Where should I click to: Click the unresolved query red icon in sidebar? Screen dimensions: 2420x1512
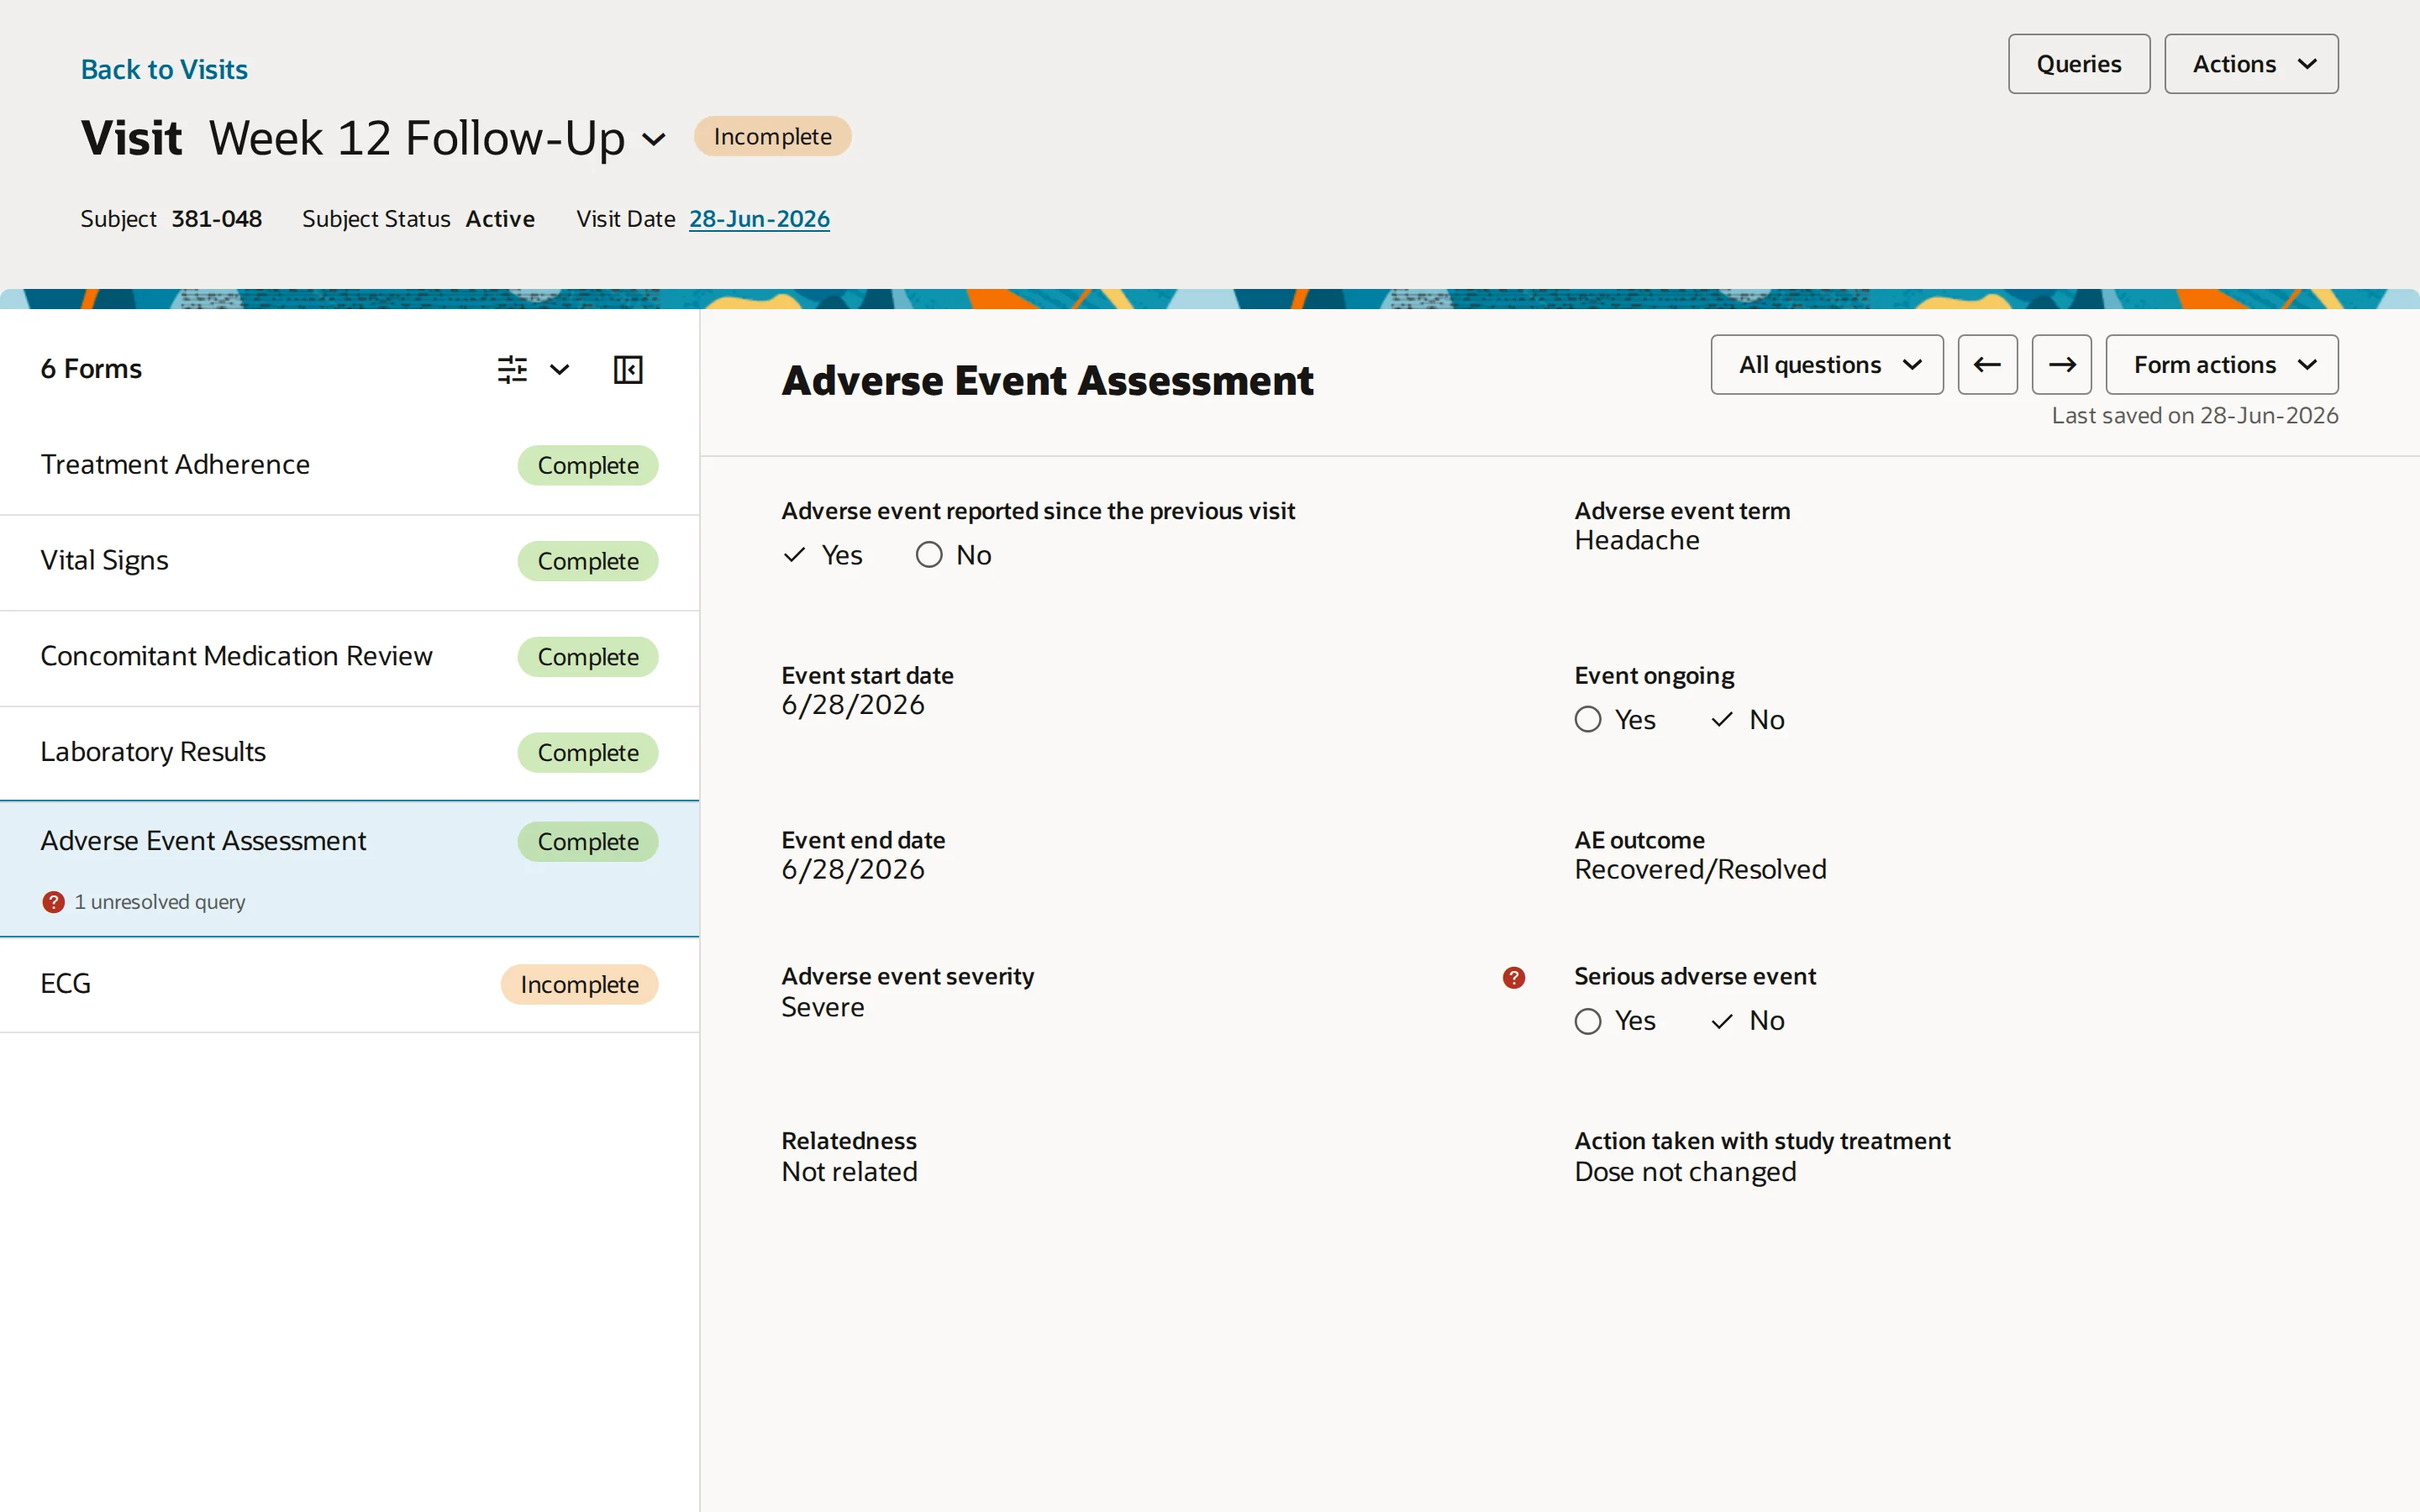tap(54, 902)
